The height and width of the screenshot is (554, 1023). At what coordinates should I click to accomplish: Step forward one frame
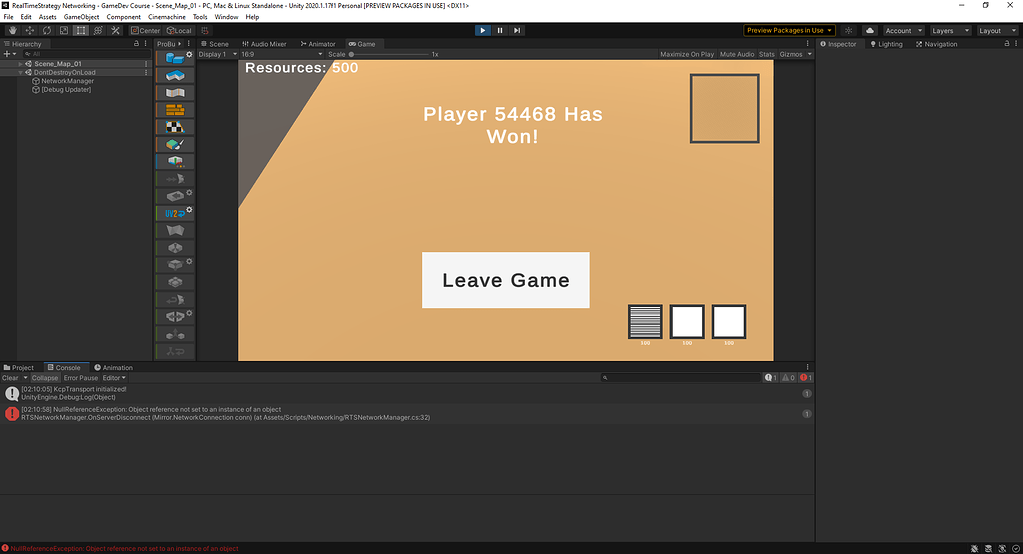click(517, 31)
